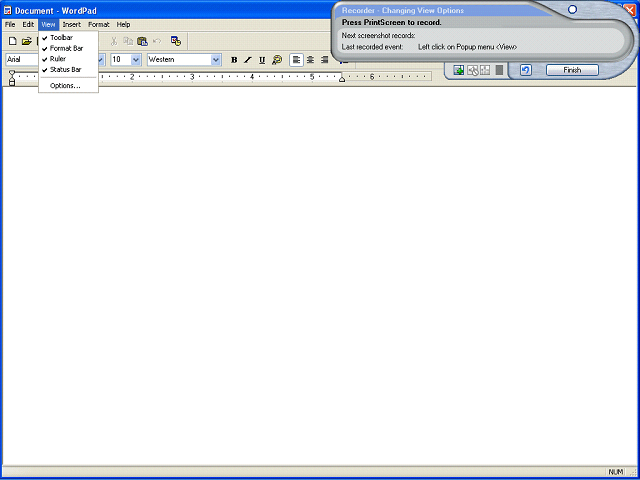This screenshot has height=480, width=640.
Task: Click the Finish button in Recorder
Action: pyautogui.click(x=572, y=70)
